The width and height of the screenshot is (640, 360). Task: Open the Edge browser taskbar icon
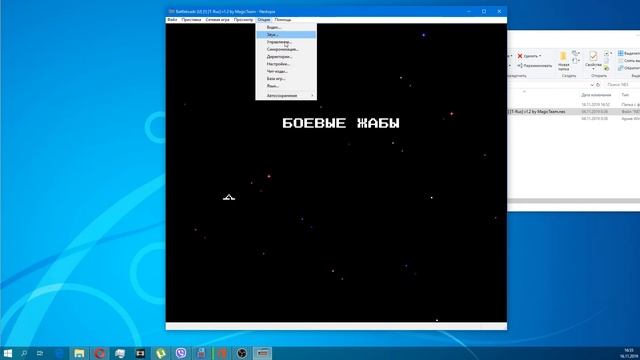coord(60,353)
